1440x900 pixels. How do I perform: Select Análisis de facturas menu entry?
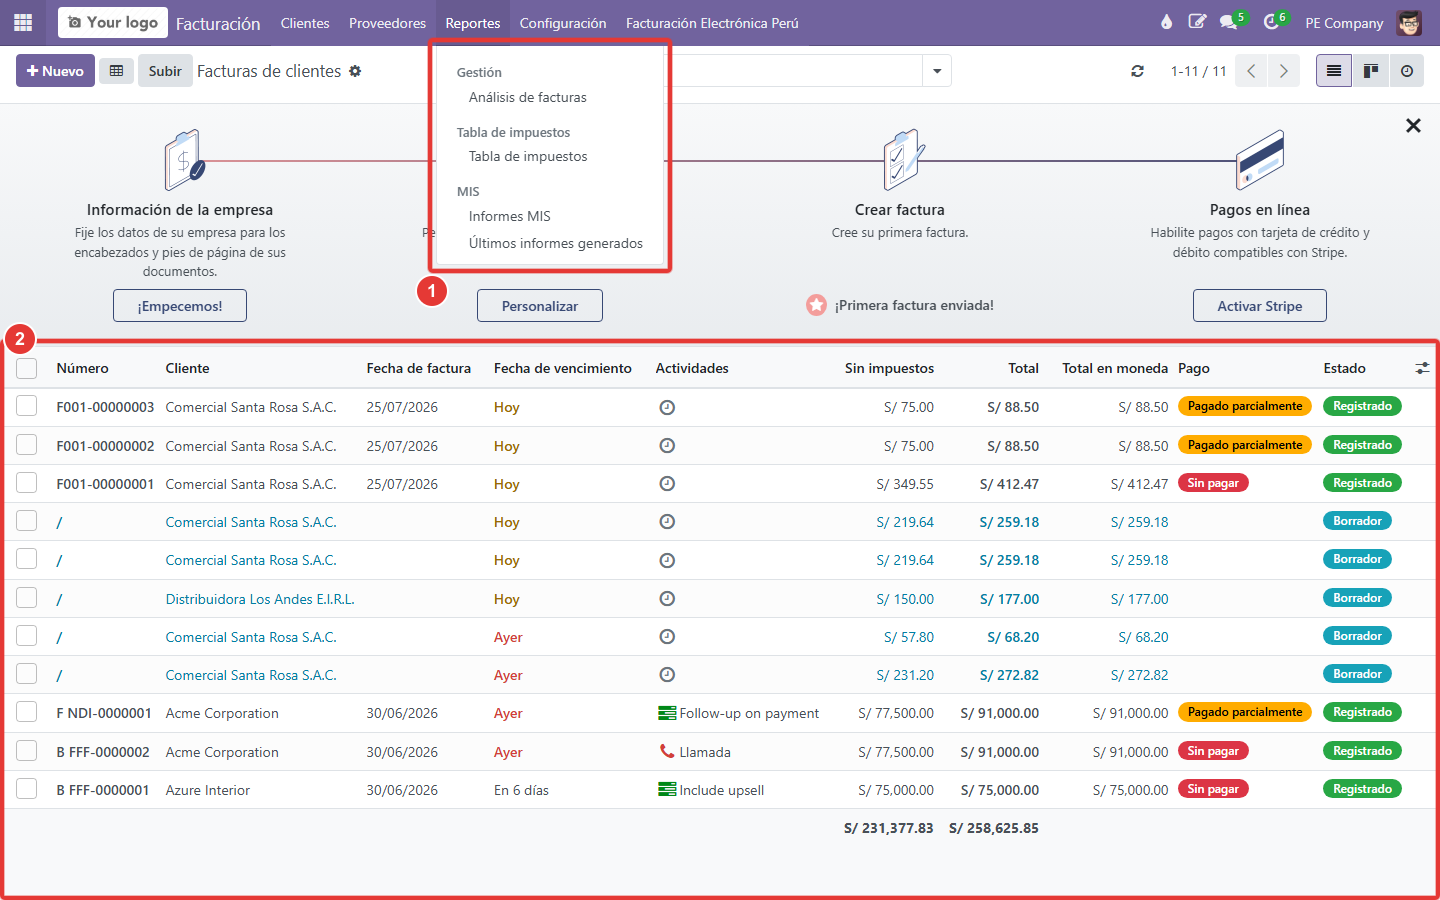click(527, 97)
